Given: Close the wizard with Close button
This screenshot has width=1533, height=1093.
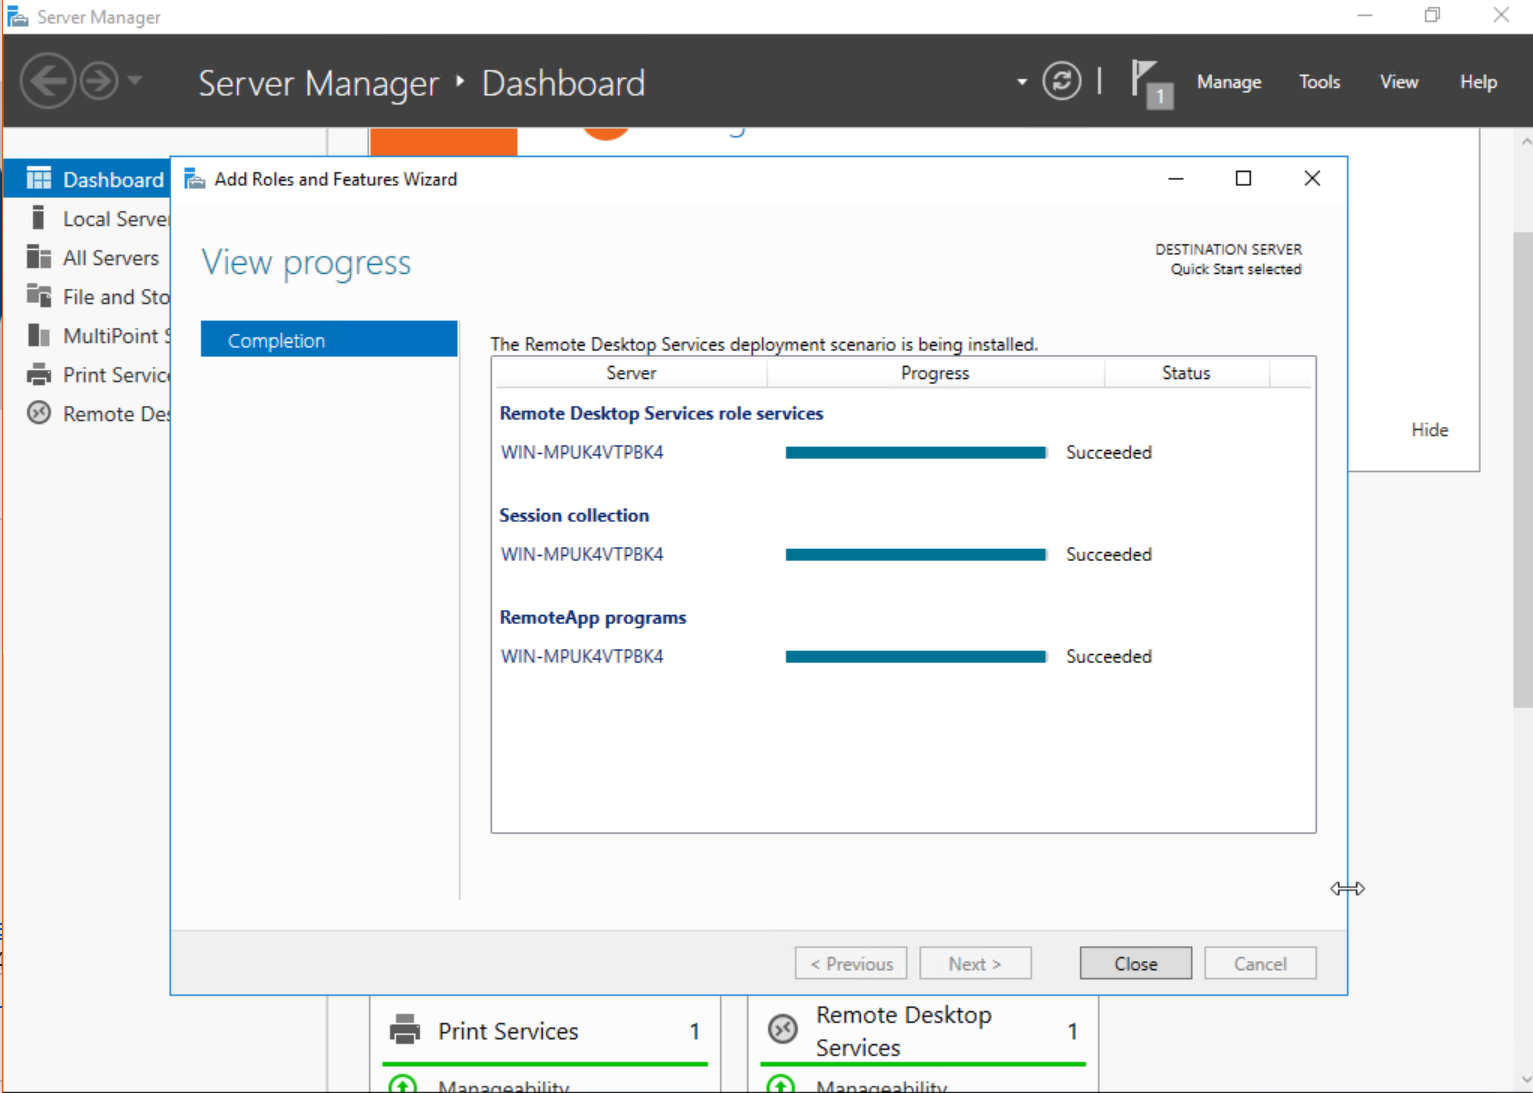Looking at the screenshot, I should pyautogui.click(x=1136, y=963).
